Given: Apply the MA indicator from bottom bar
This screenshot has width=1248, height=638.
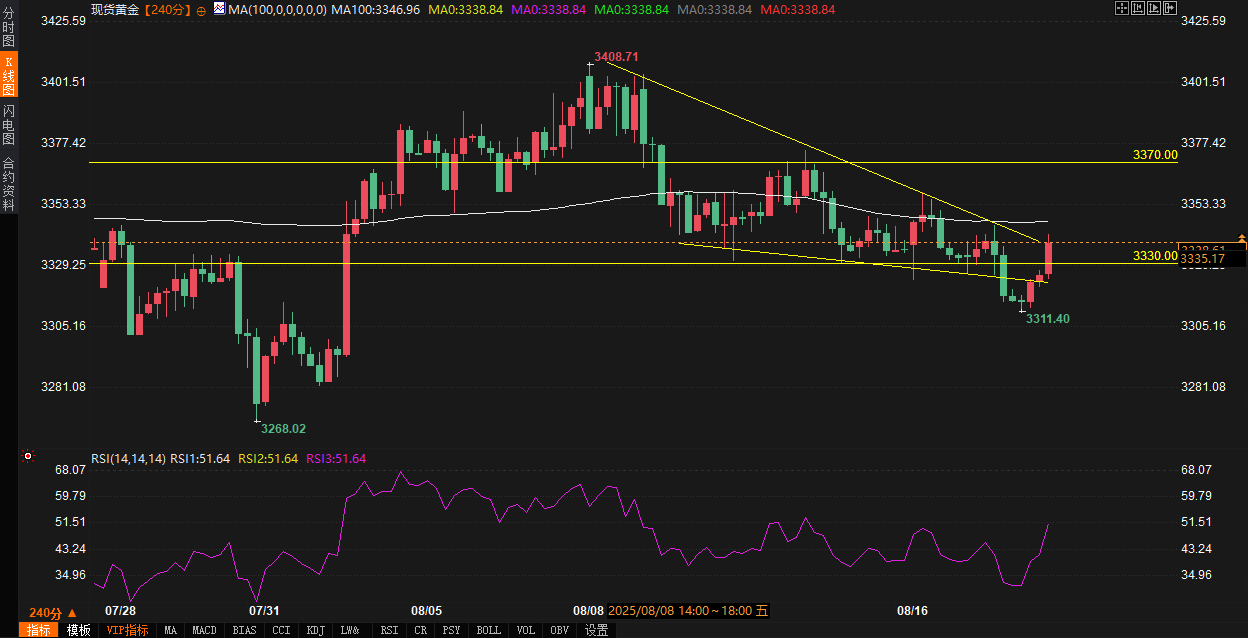Looking at the screenshot, I should click(x=171, y=630).
